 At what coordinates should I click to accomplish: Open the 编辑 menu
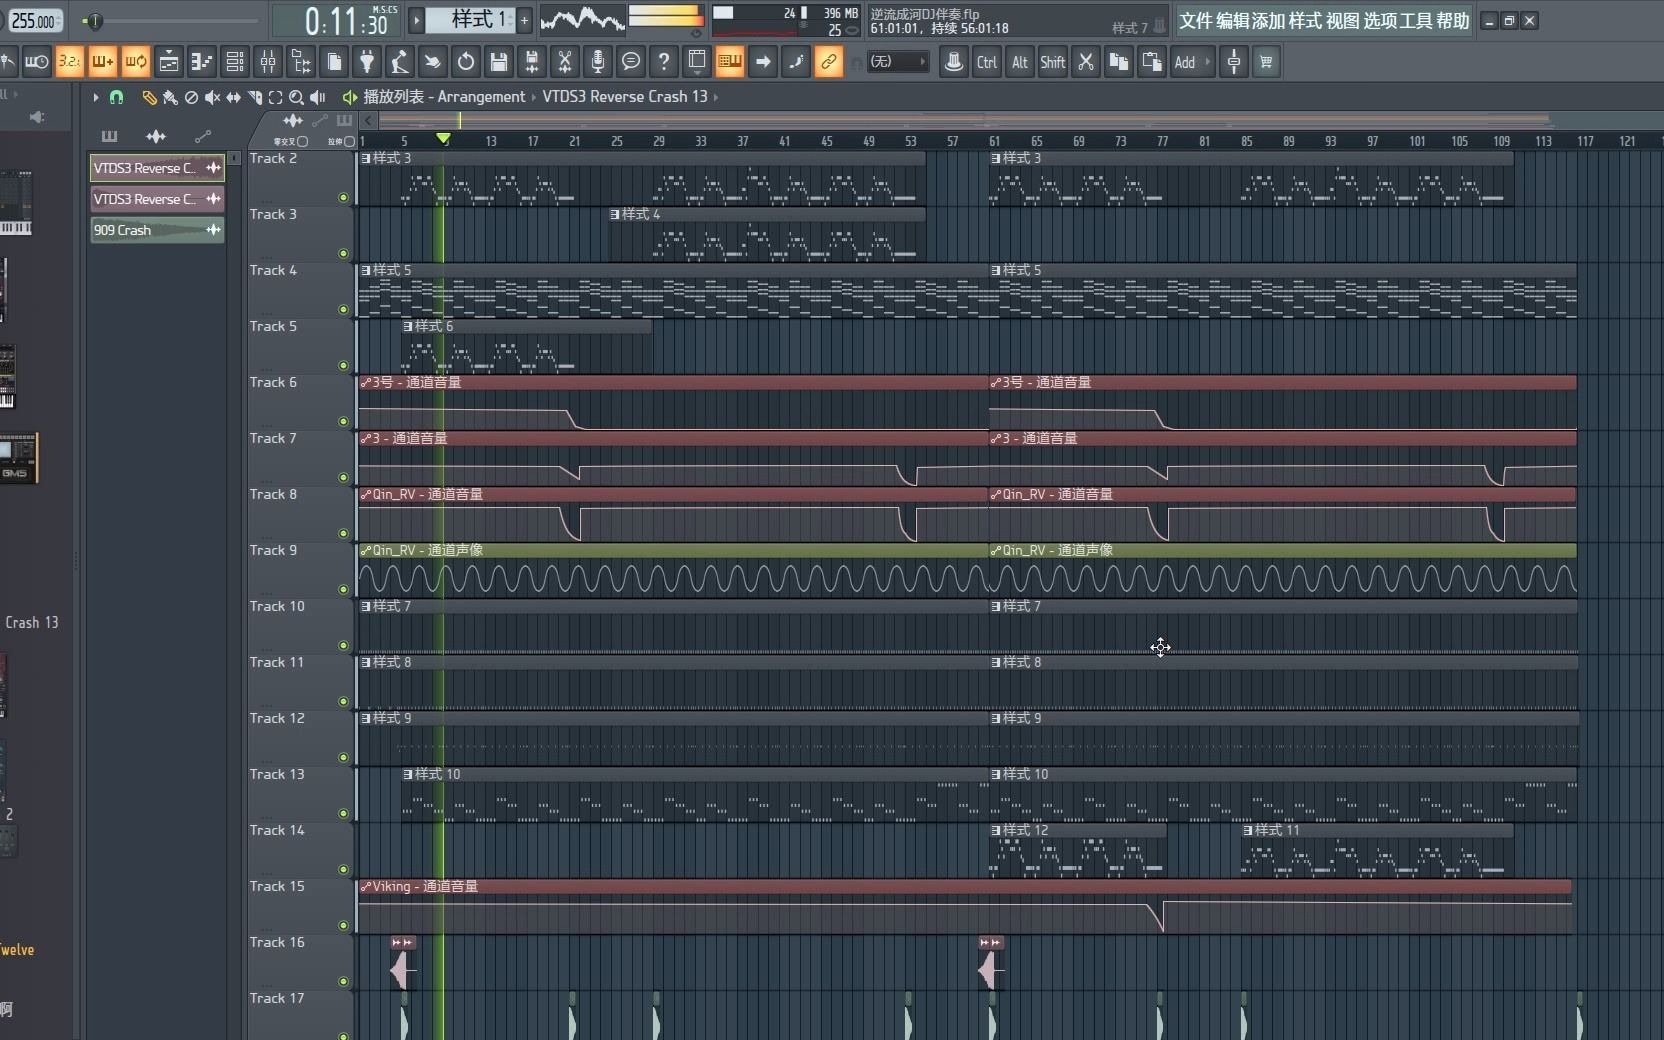pos(1233,21)
